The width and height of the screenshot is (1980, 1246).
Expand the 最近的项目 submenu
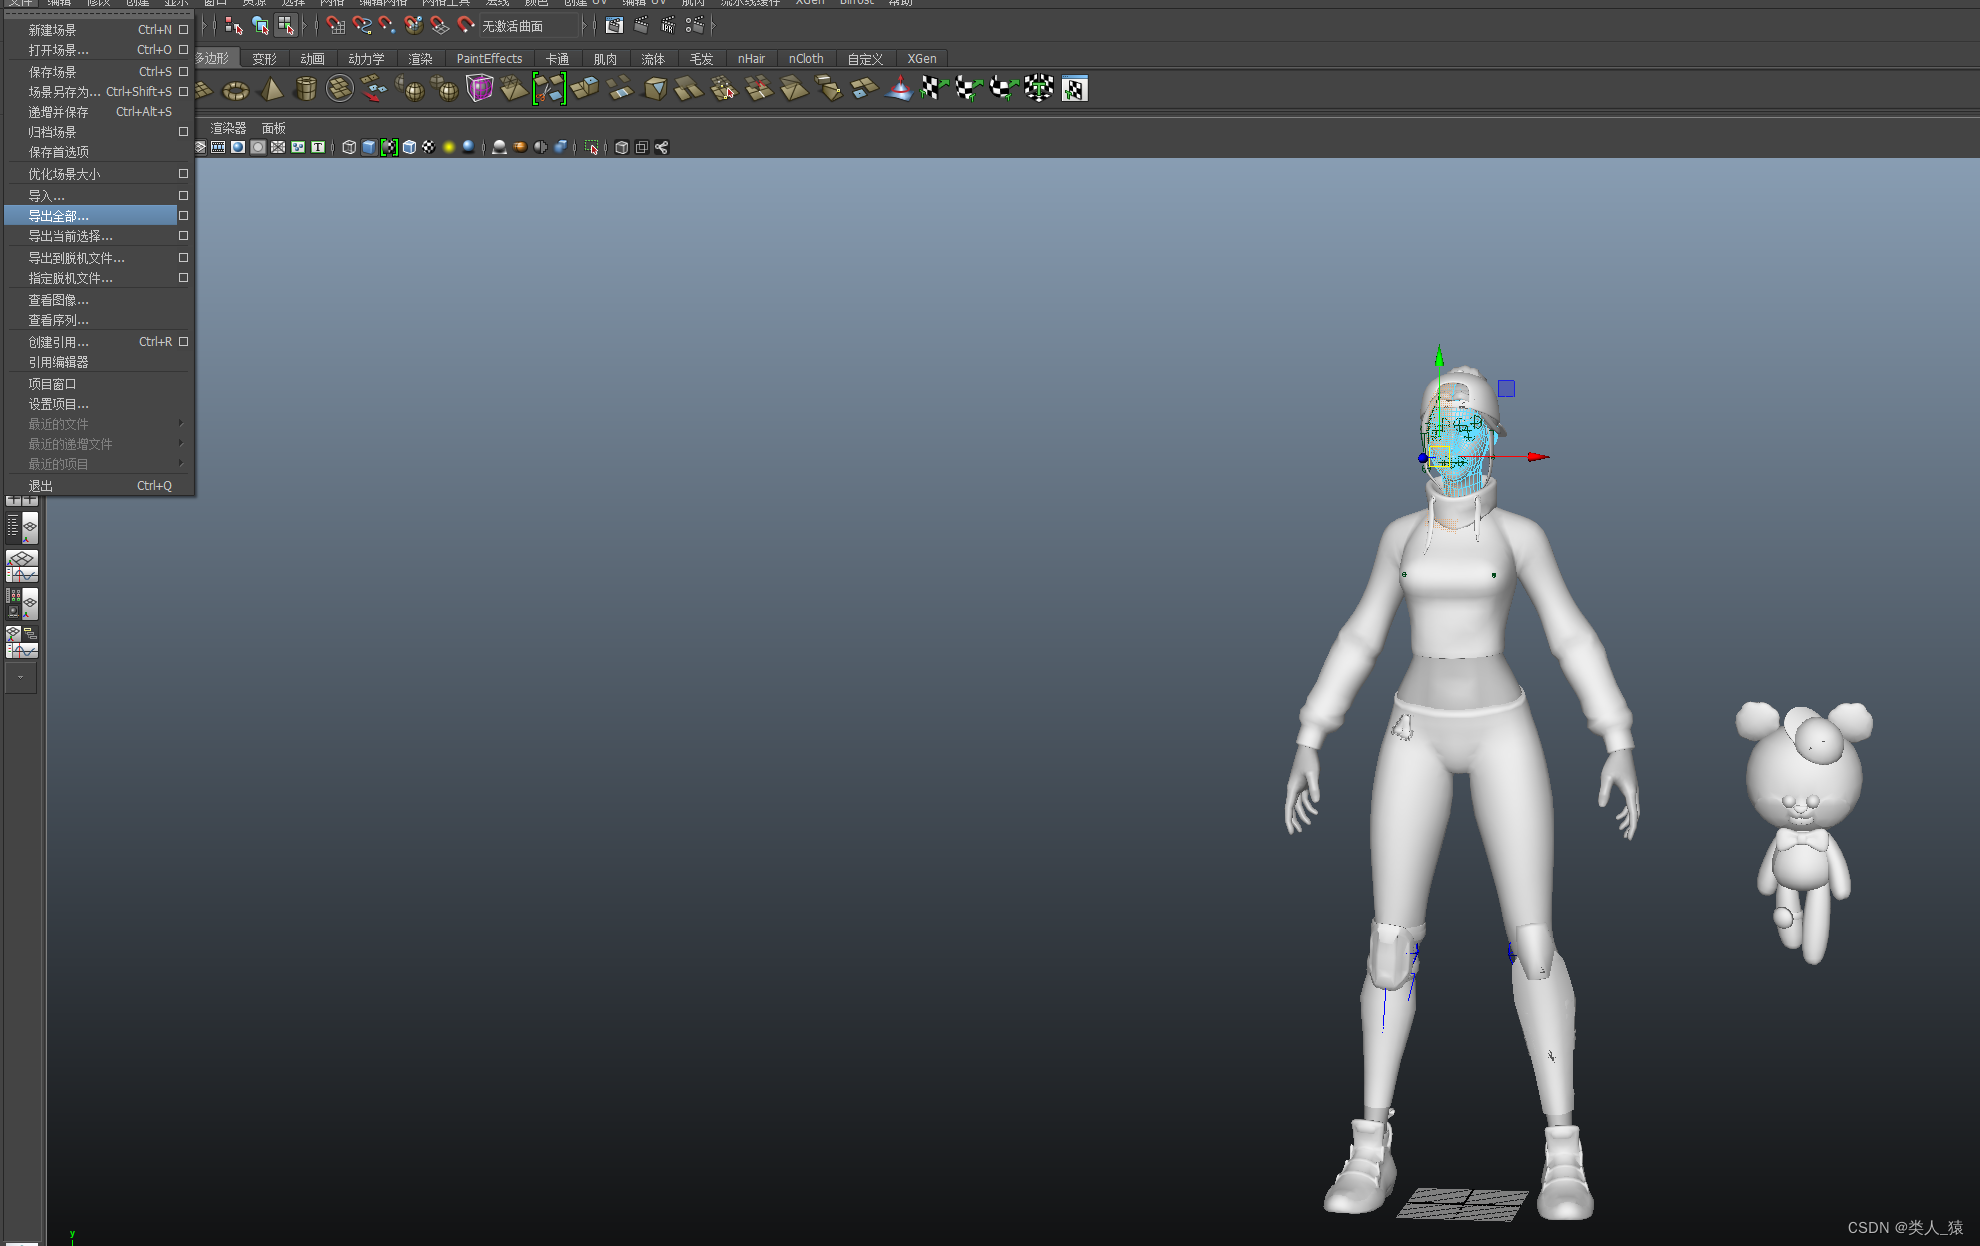(181, 464)
